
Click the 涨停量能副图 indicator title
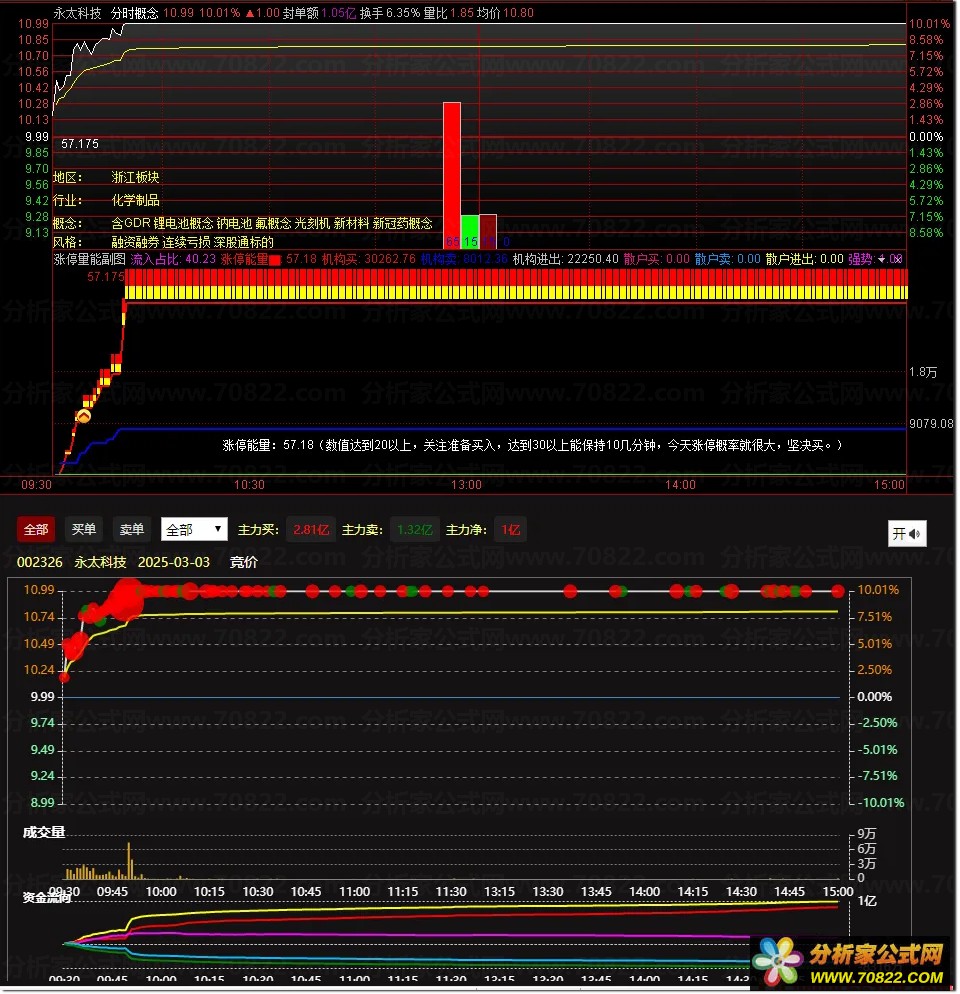(x=89, y=259)
